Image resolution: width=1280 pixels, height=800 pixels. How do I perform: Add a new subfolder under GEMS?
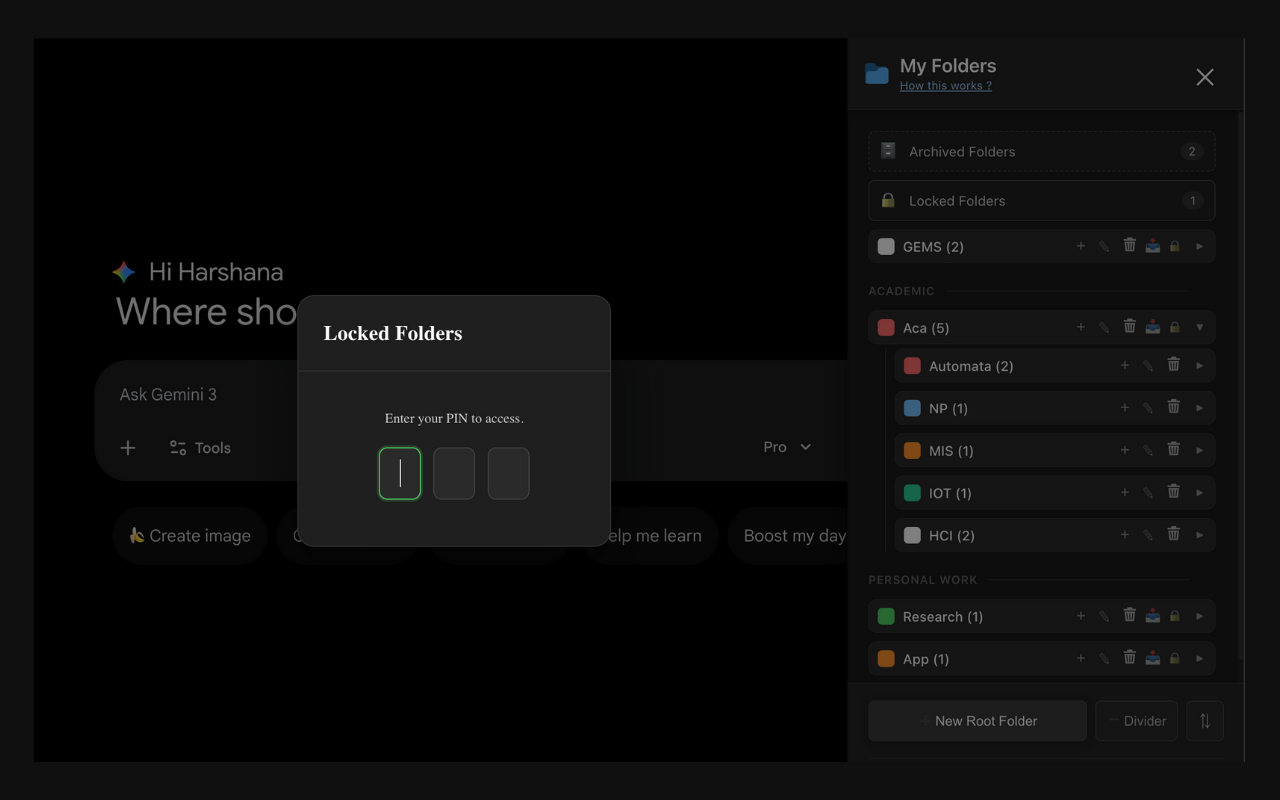coord(1080,246)
